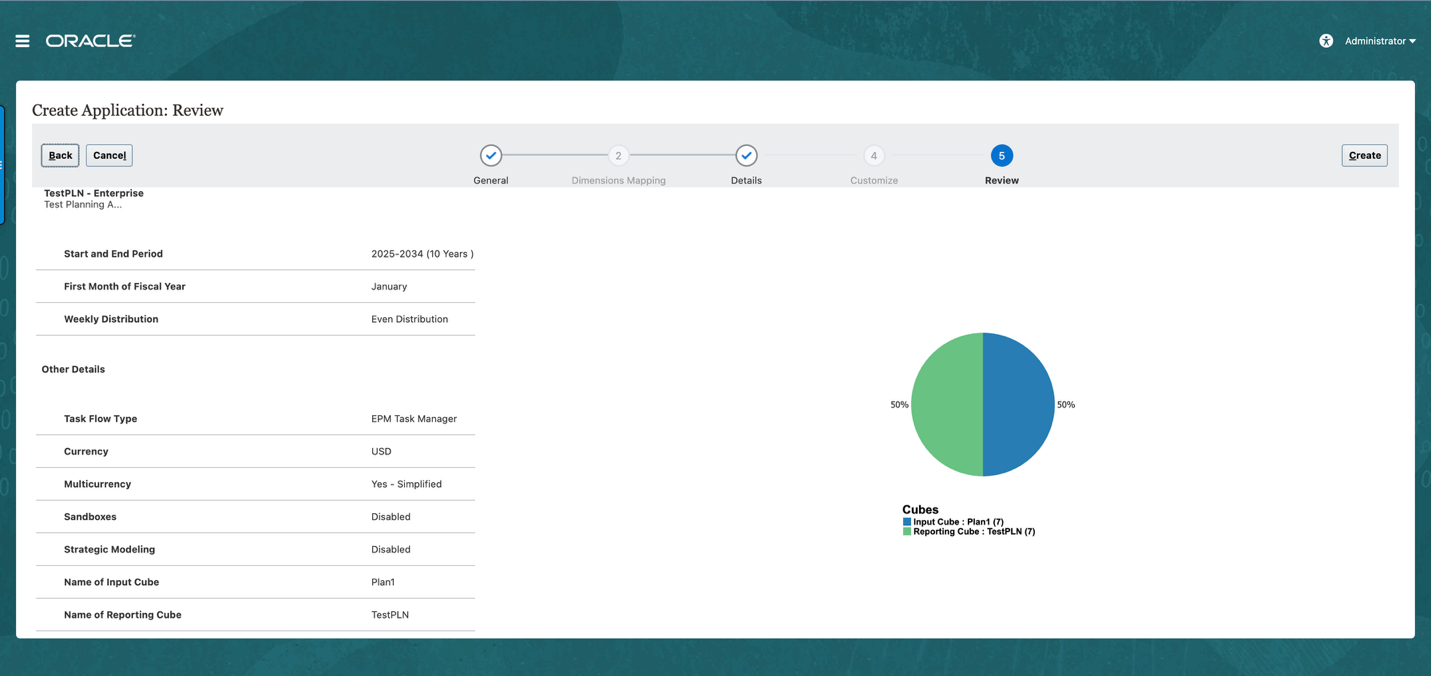This screenshot has width=1431, height=676.
Task: Click legend text 'Reporting Cube : TestPLN (7)'
Action: (x=974, y=532)
